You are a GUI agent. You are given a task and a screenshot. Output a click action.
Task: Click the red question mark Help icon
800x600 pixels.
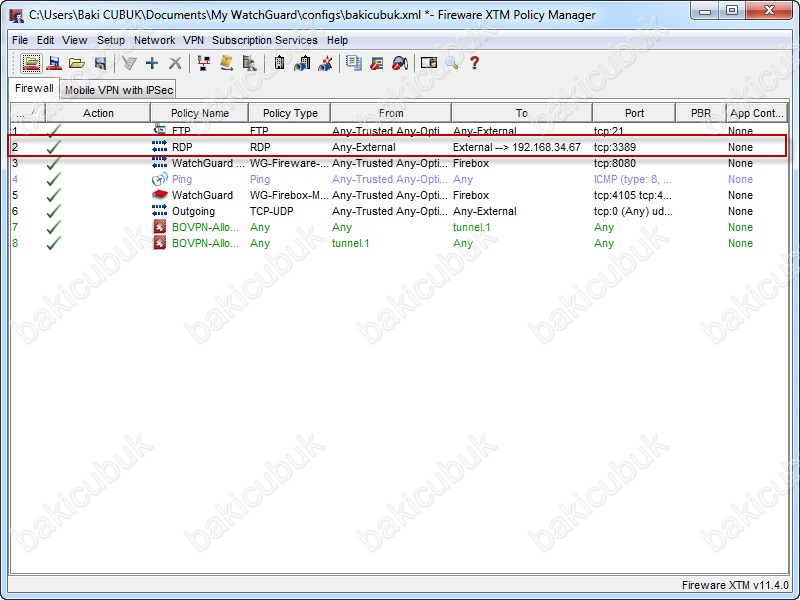[x=474, y=63]
